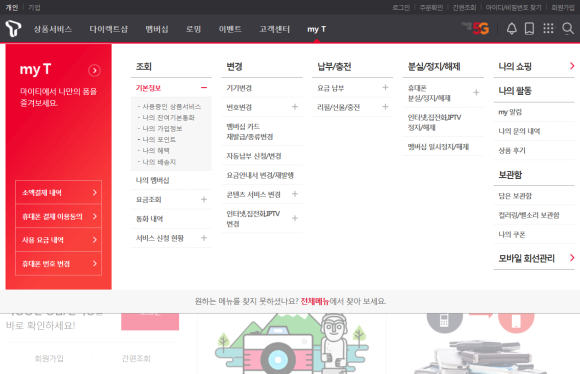The width and height of the screenshot is (580, 374).
Task: Open 컬러링/벨소리 보관함
Action: (x=529, y=215)
